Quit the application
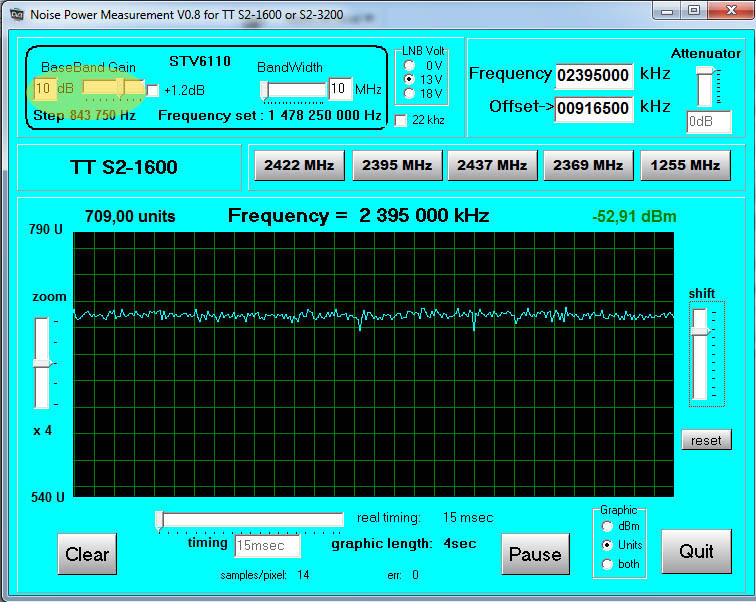 pos(696,551)
